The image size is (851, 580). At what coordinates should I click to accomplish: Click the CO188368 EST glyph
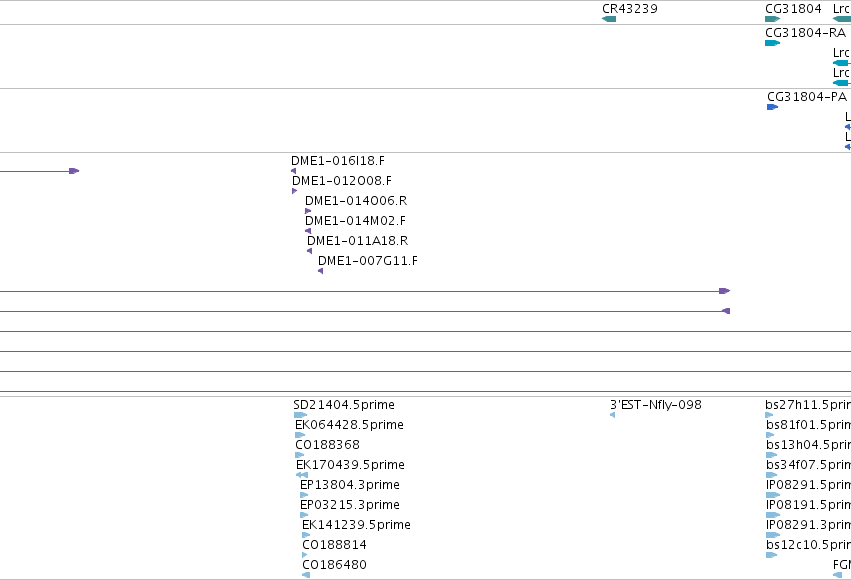coord(300,455)
